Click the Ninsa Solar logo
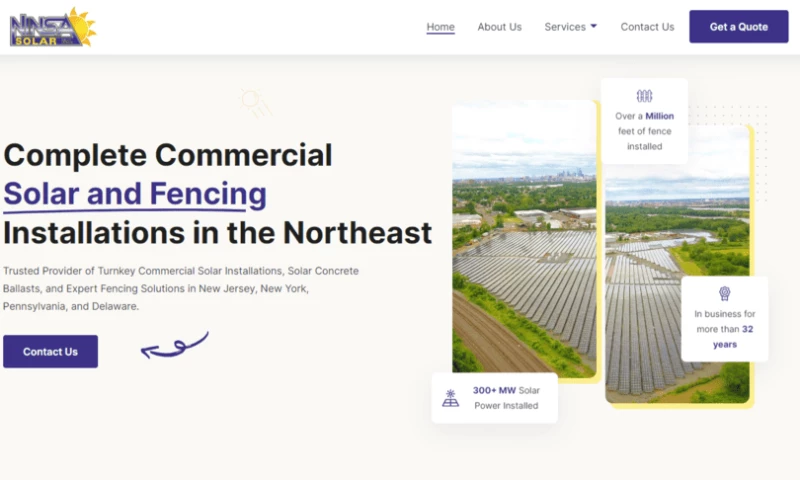Screen dimensions: 800x480 click(52, 27)
